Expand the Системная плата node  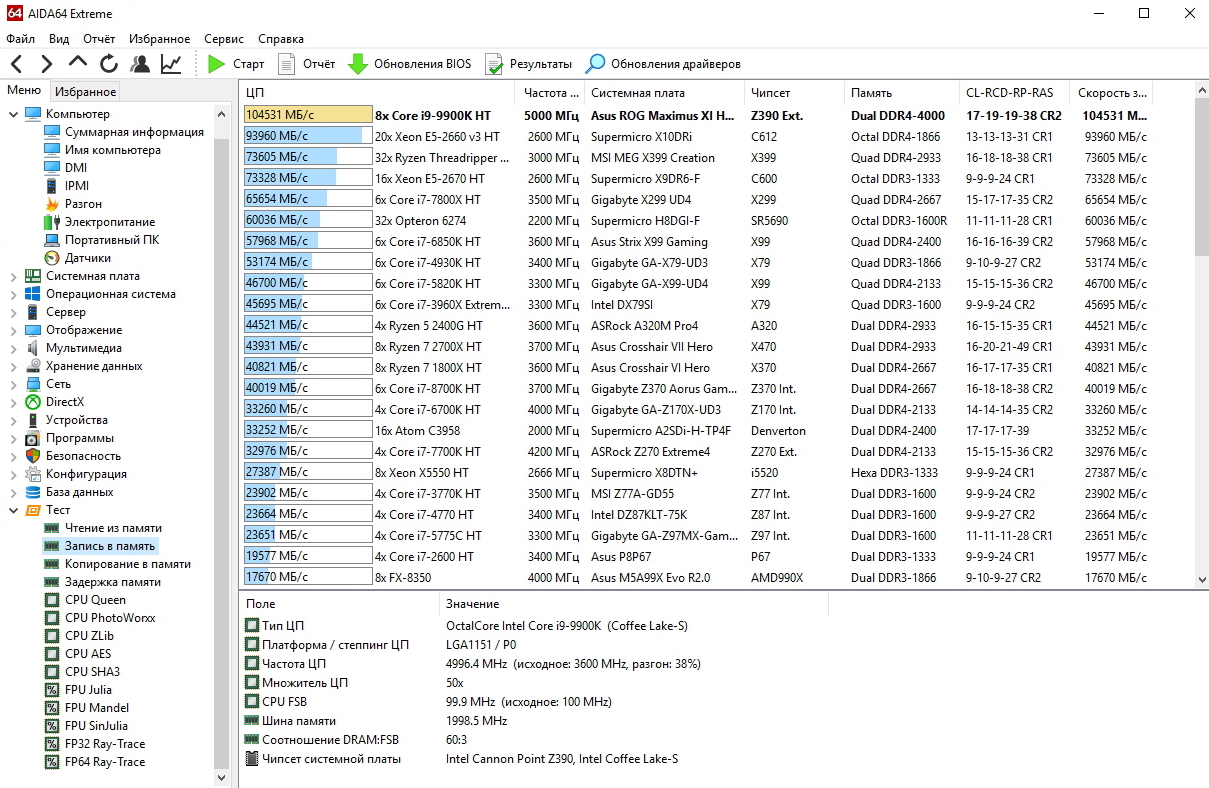click(13, 276)
